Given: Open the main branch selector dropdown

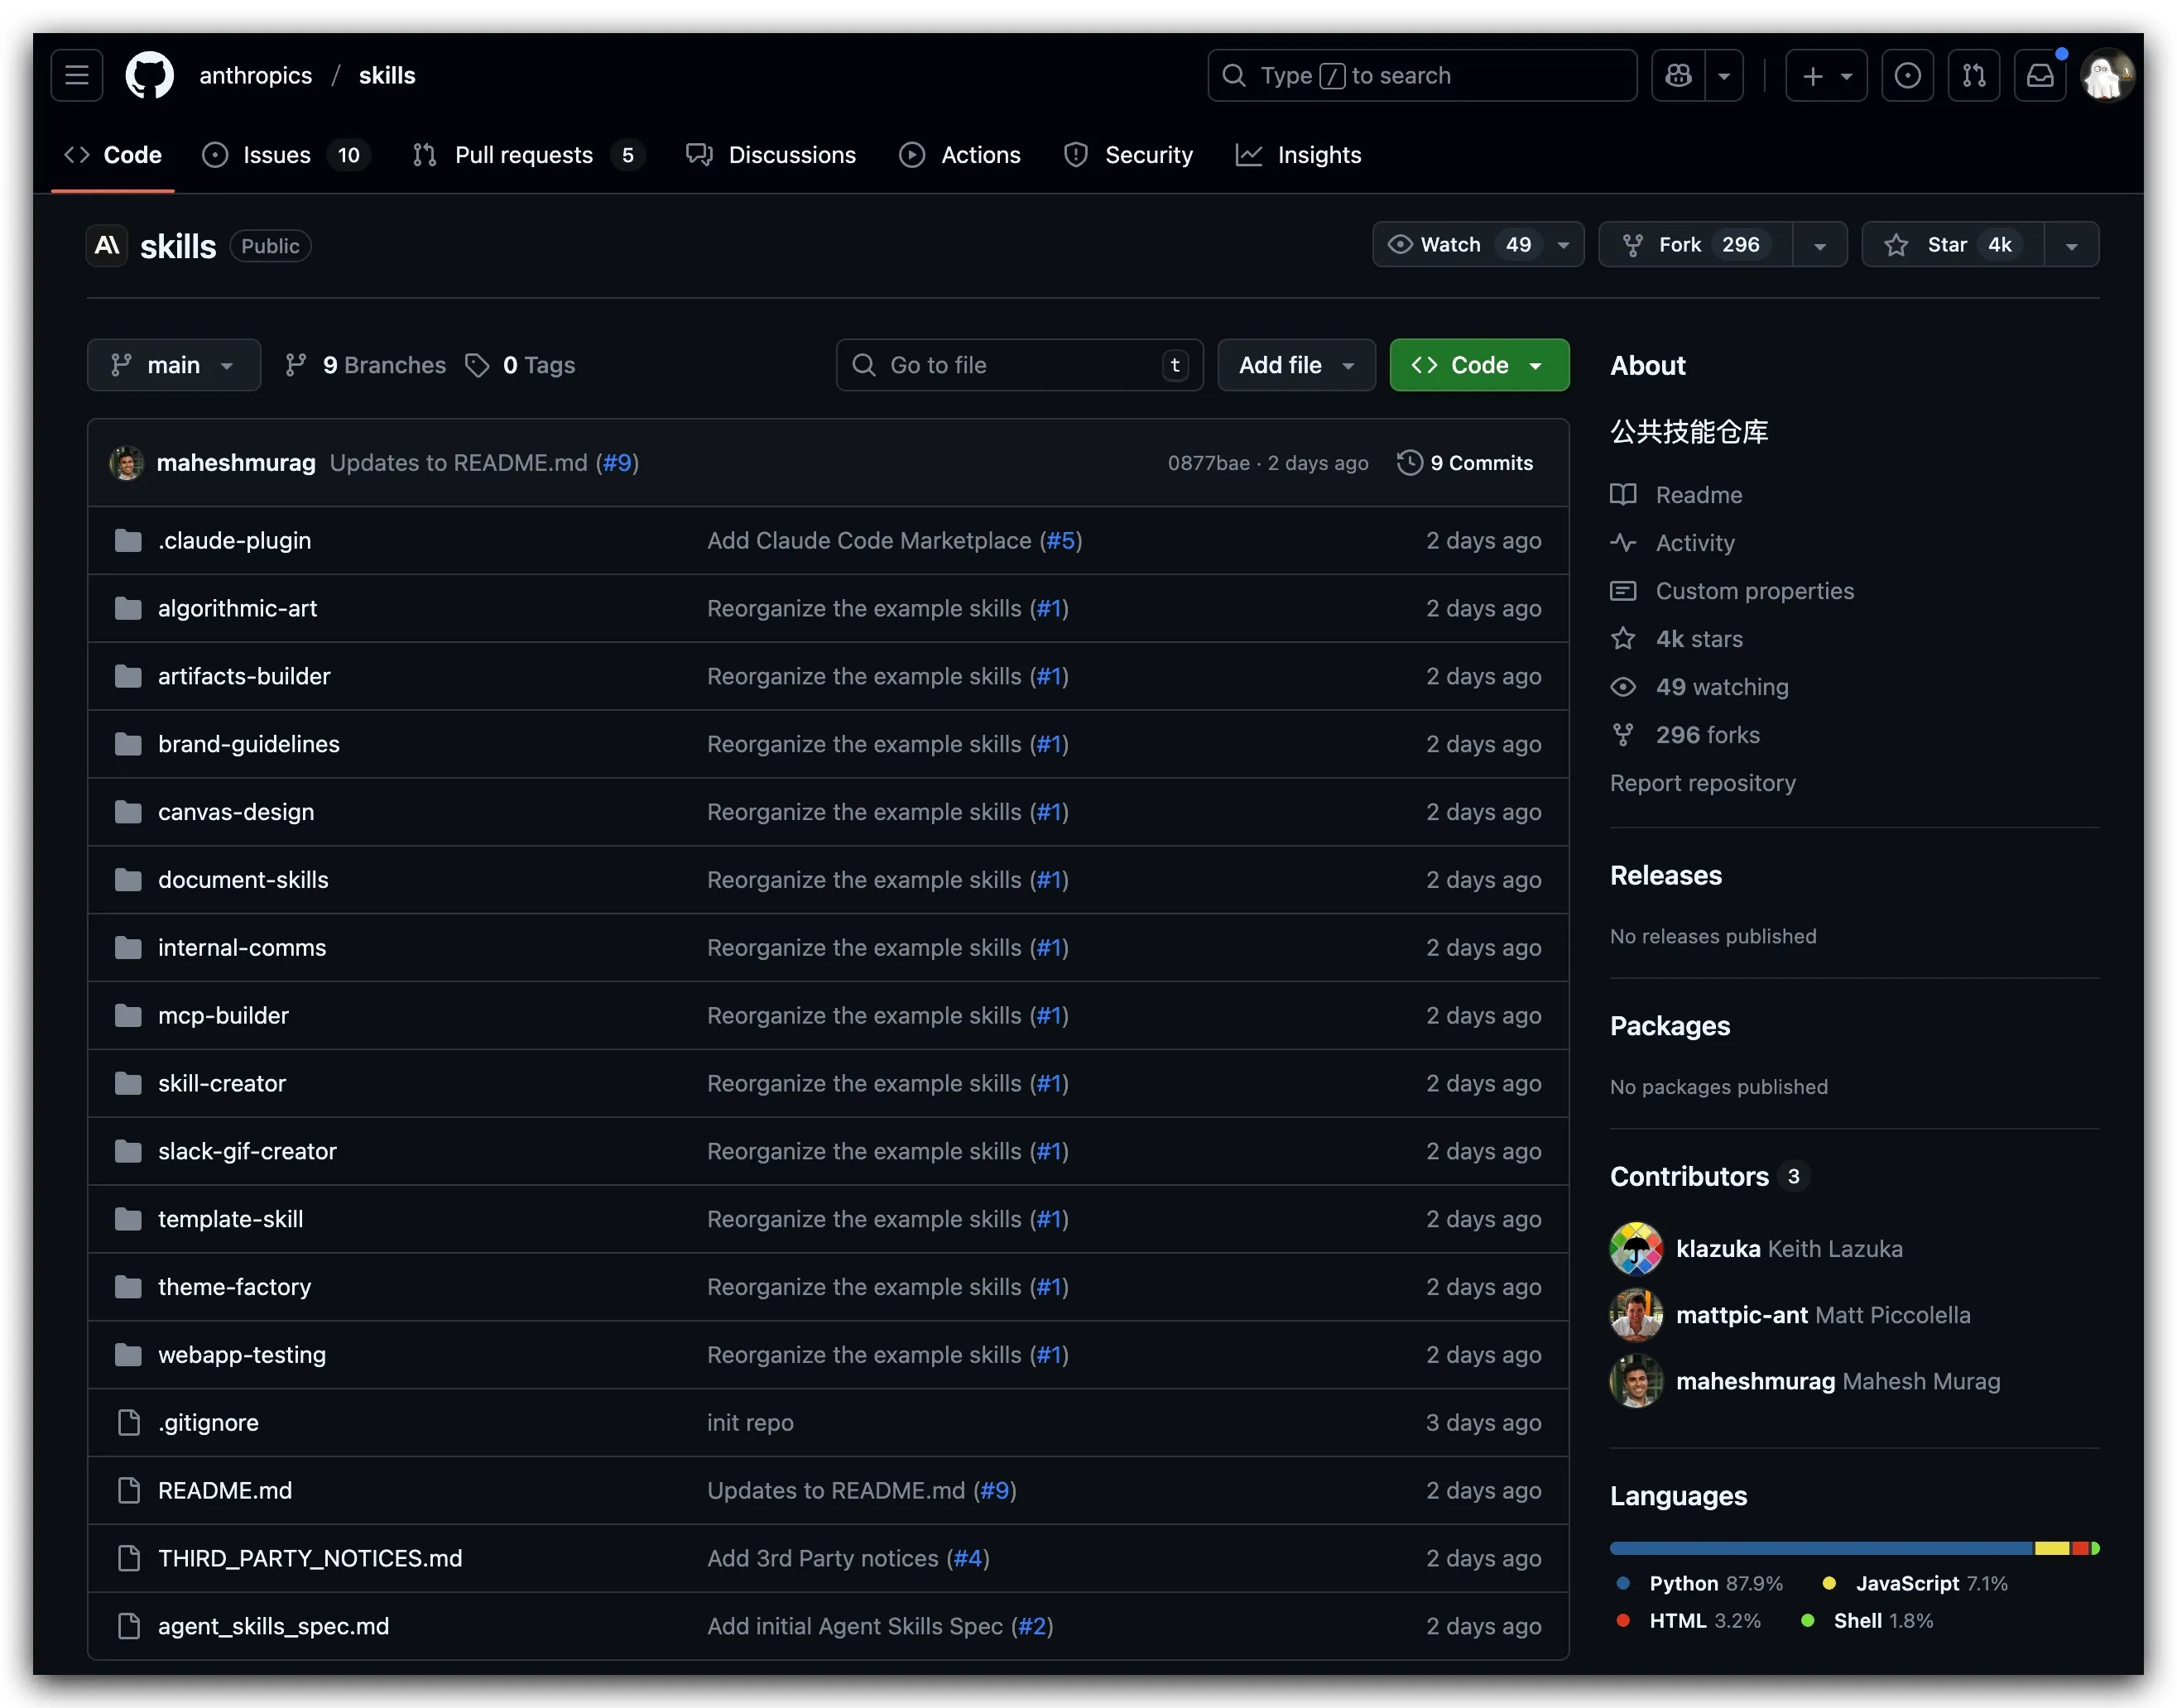Looking at the screenshot, I should tap(174, 365).
